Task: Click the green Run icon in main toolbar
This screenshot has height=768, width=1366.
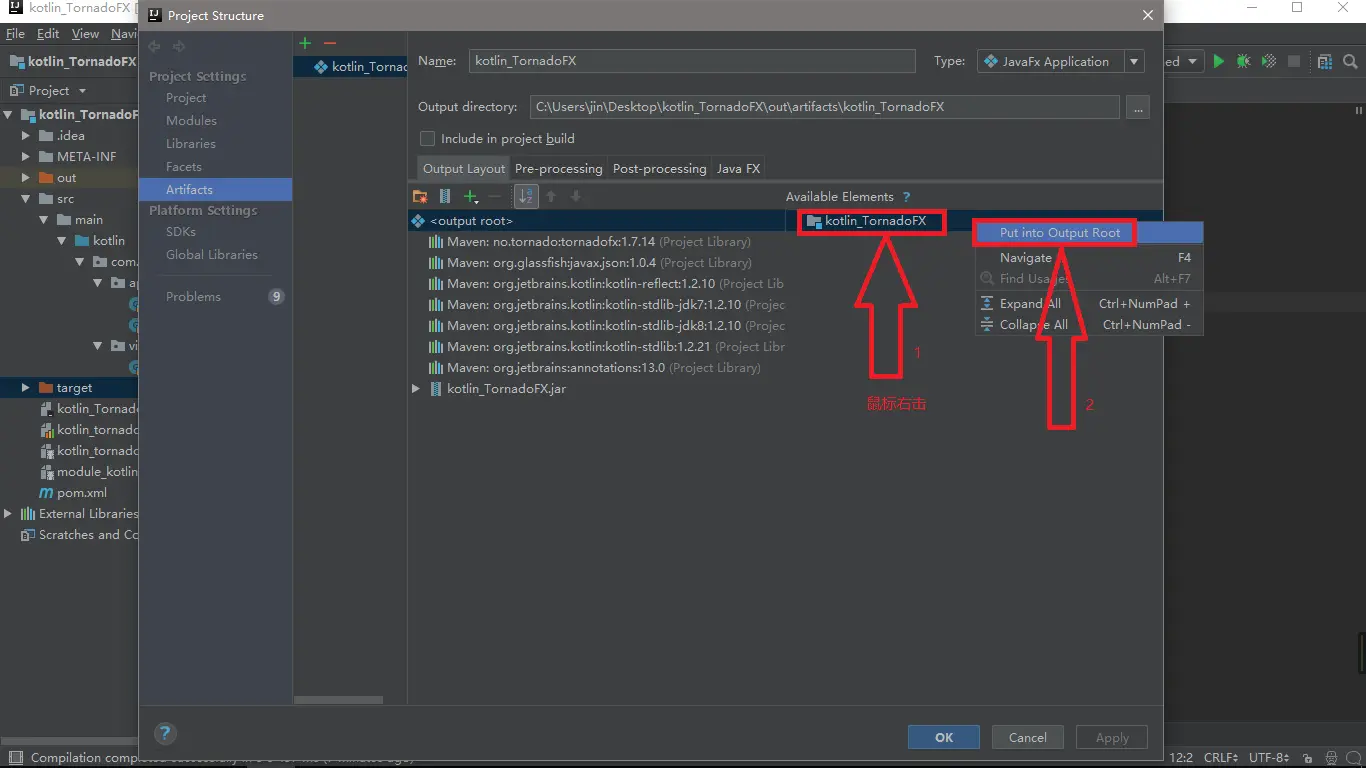Action: tap(1218, 61)
